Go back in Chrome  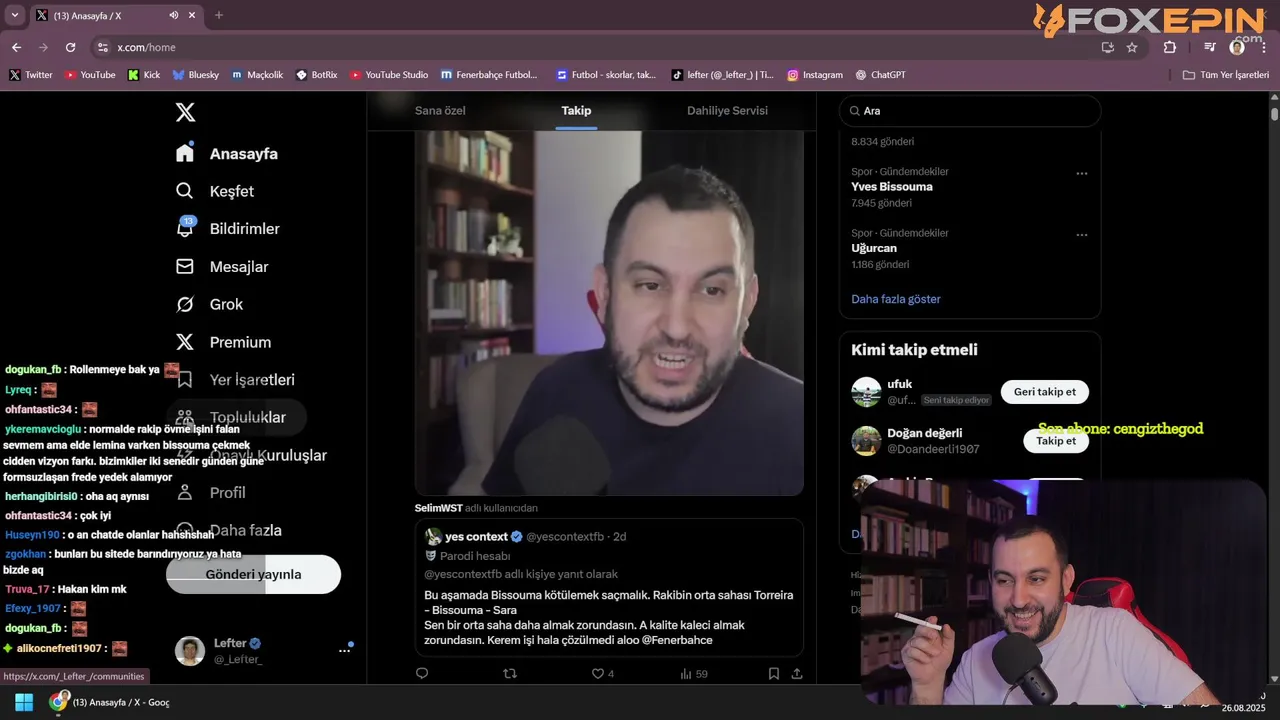[x=16, y=47]
